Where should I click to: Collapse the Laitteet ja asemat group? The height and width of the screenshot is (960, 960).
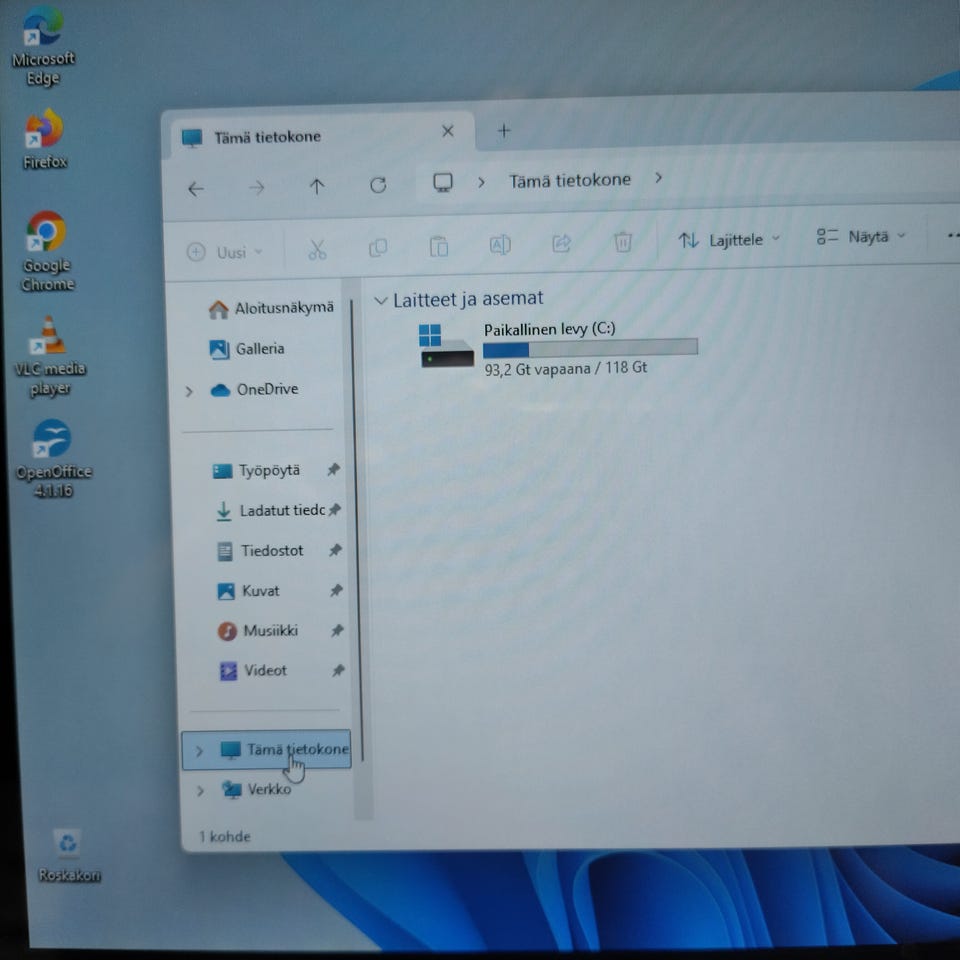click(380, 301)
